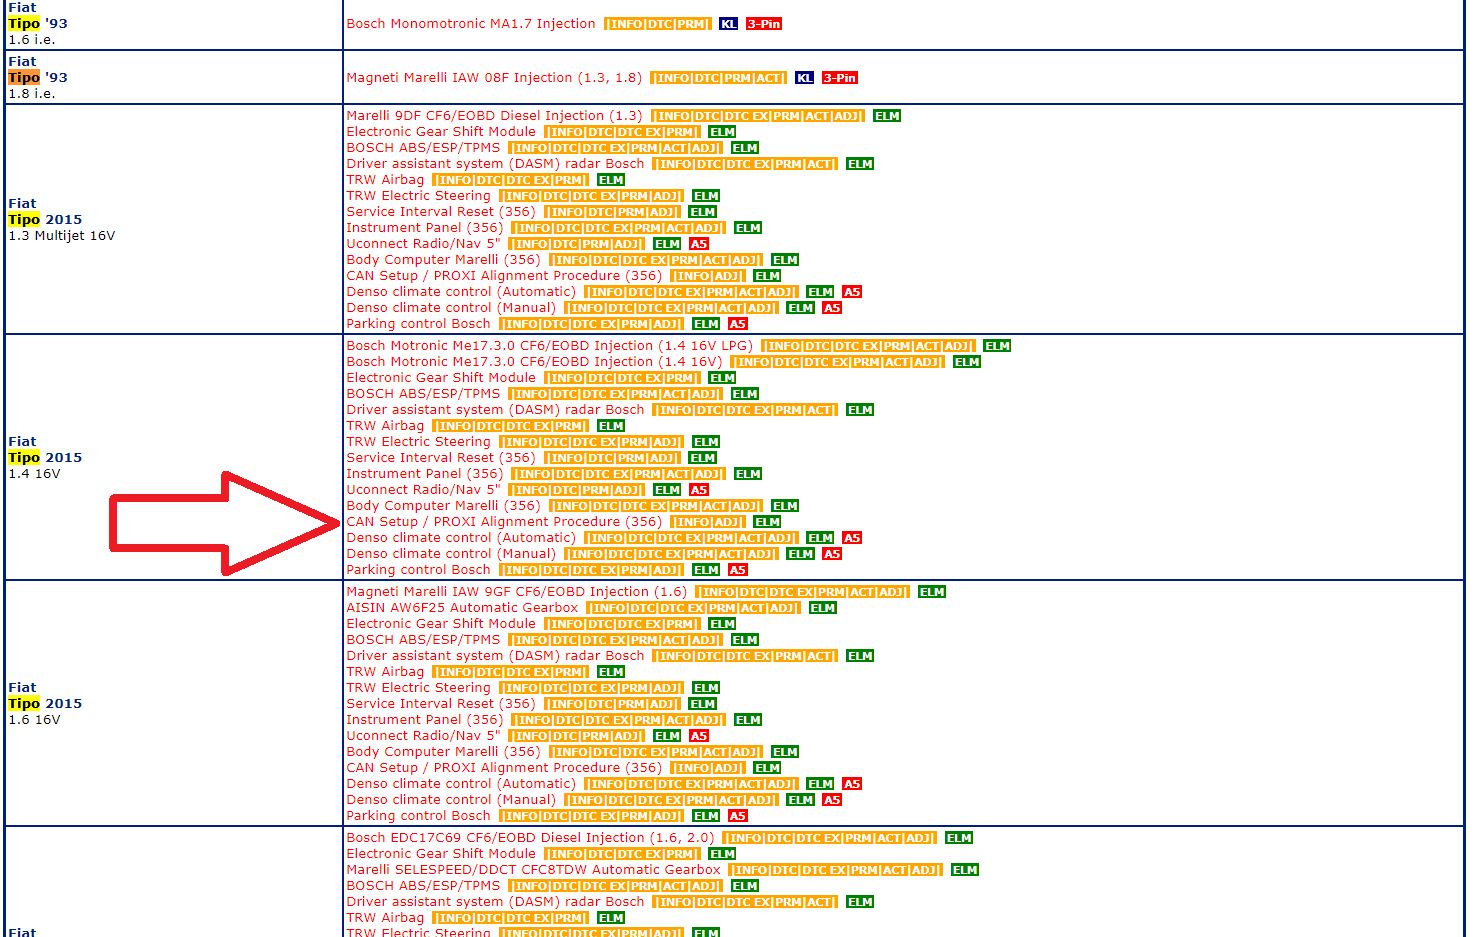Screen dimensions: 1475x937
Task: Select the 'Tipo '93 1.6 i.e.' model cell
Action: click(x=174, y=24)
